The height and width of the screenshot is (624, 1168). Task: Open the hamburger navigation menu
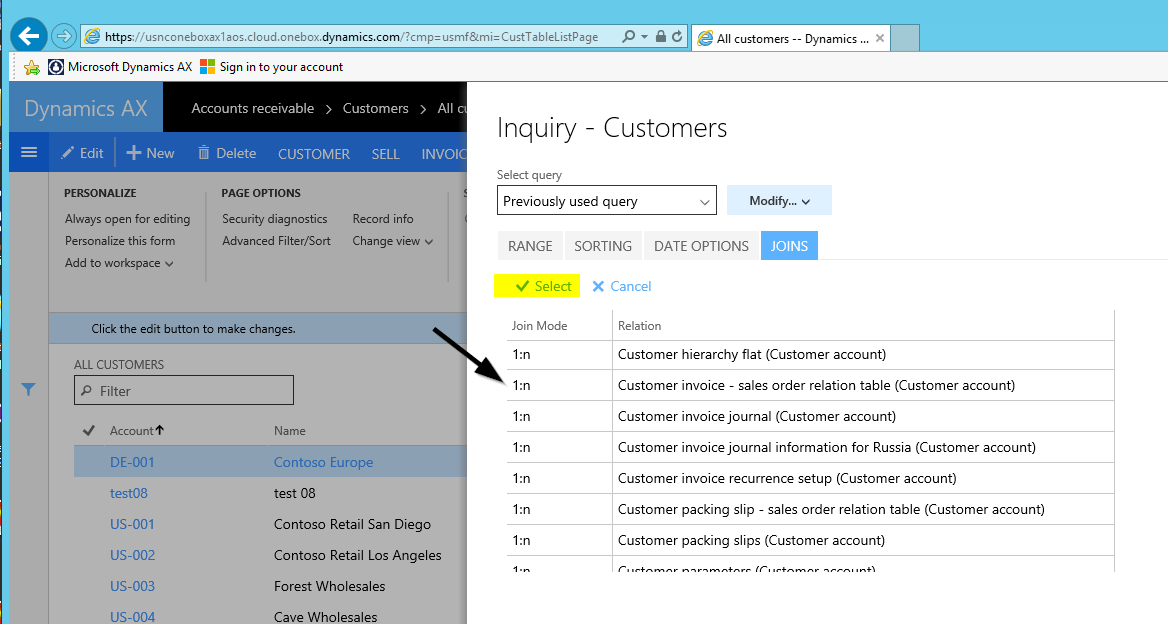click(x=28, y=153)
